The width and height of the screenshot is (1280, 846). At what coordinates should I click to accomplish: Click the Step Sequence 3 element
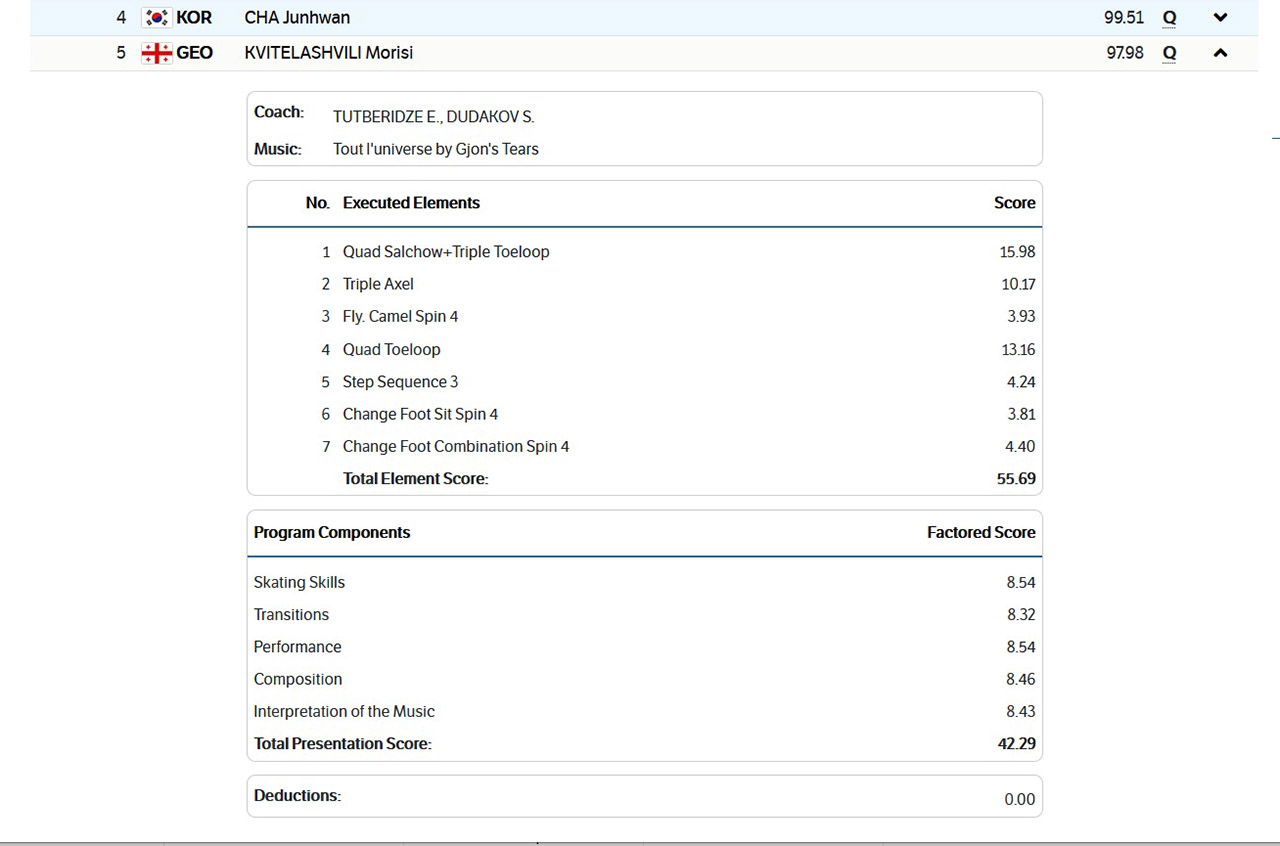(x=400, y=382)
